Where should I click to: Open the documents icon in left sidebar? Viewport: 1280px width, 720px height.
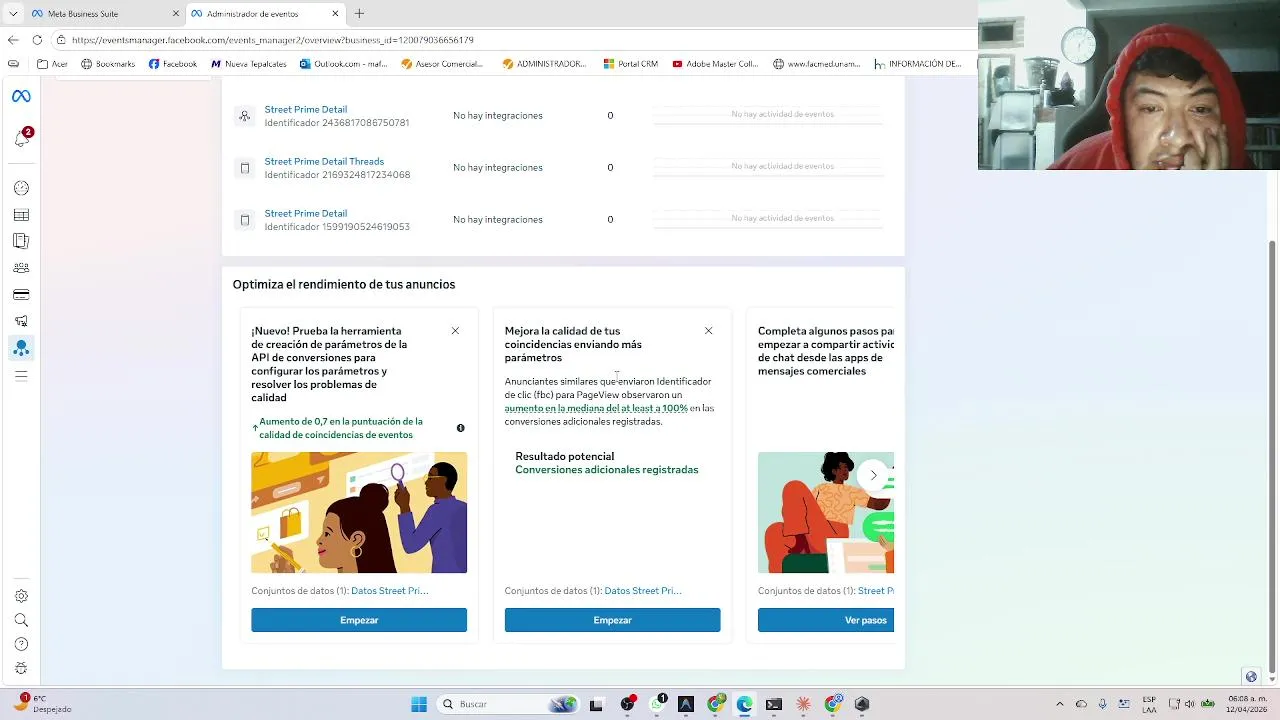click(21, 241)
